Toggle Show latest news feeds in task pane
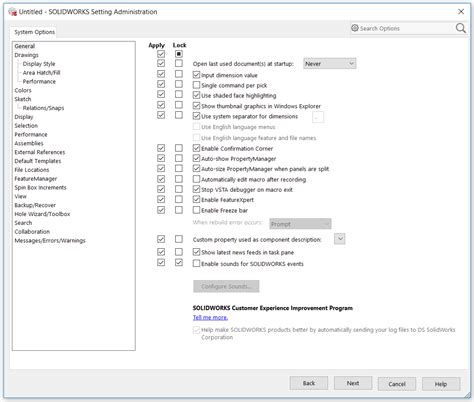Viewport: 474px width, 402px height. click(196, 252)
